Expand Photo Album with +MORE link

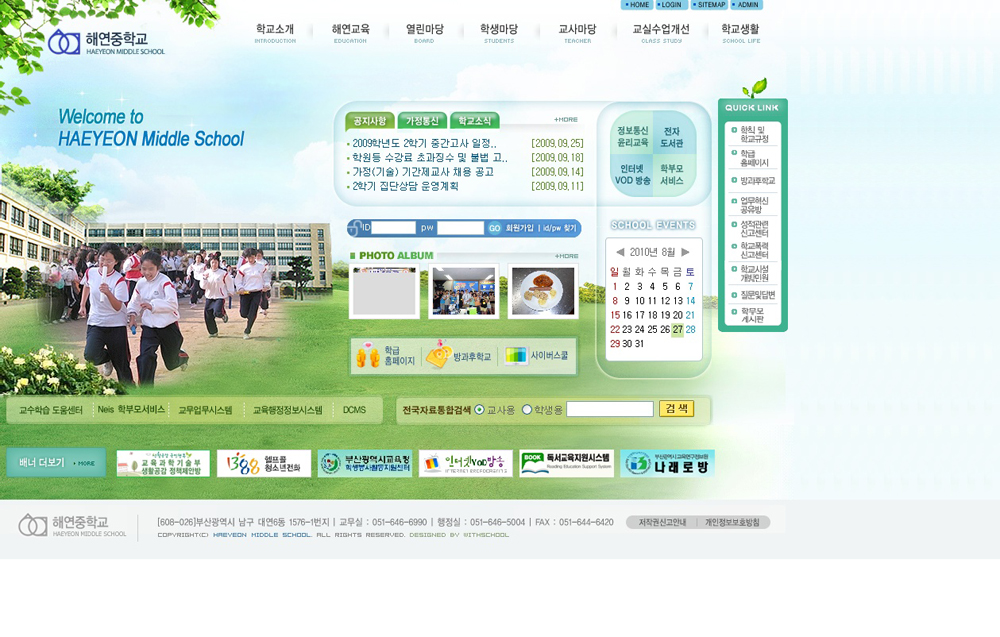click(x=566, y=256)
